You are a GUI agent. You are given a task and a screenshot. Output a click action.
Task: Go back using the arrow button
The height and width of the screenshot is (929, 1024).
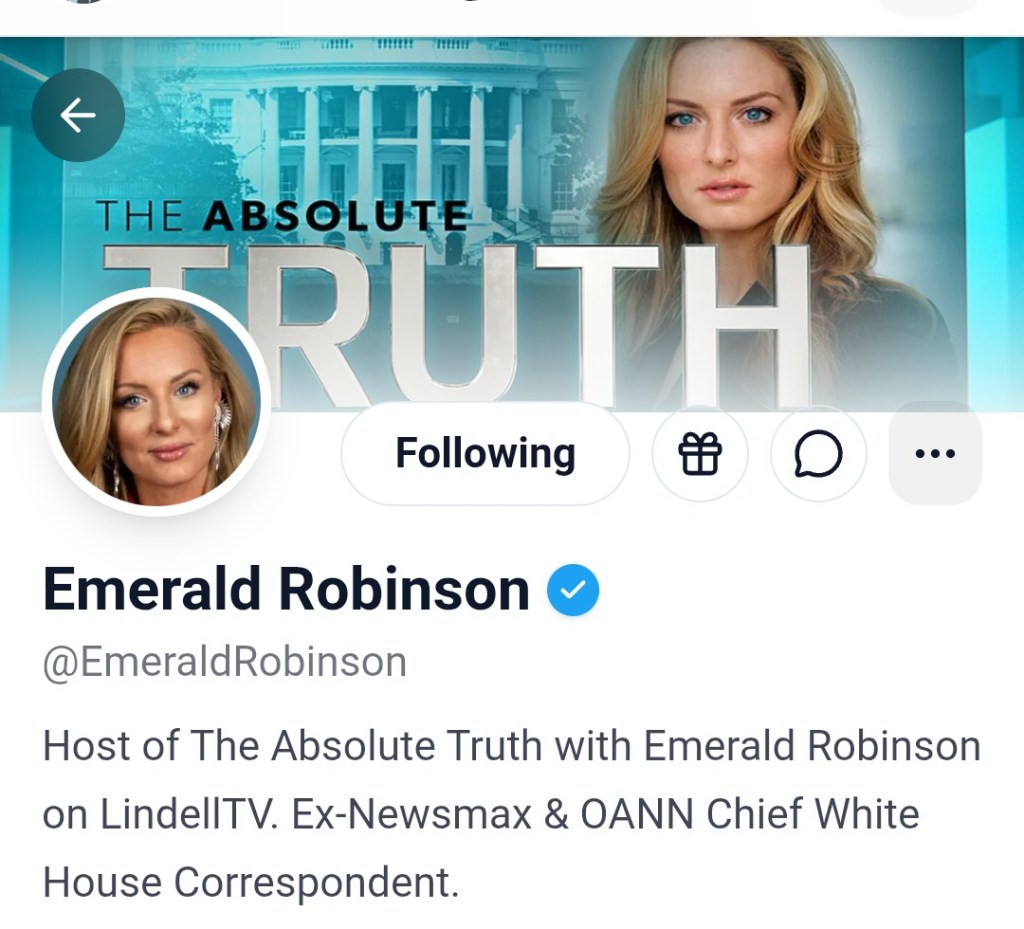click(x=78, y=115)
